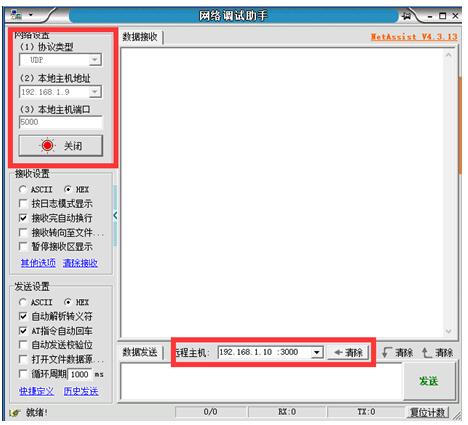Image resolution: width=468 pixels, height=425 pixels.
Task: Click the down-arrow 清除 icon near send area
Action: point(387,352)
